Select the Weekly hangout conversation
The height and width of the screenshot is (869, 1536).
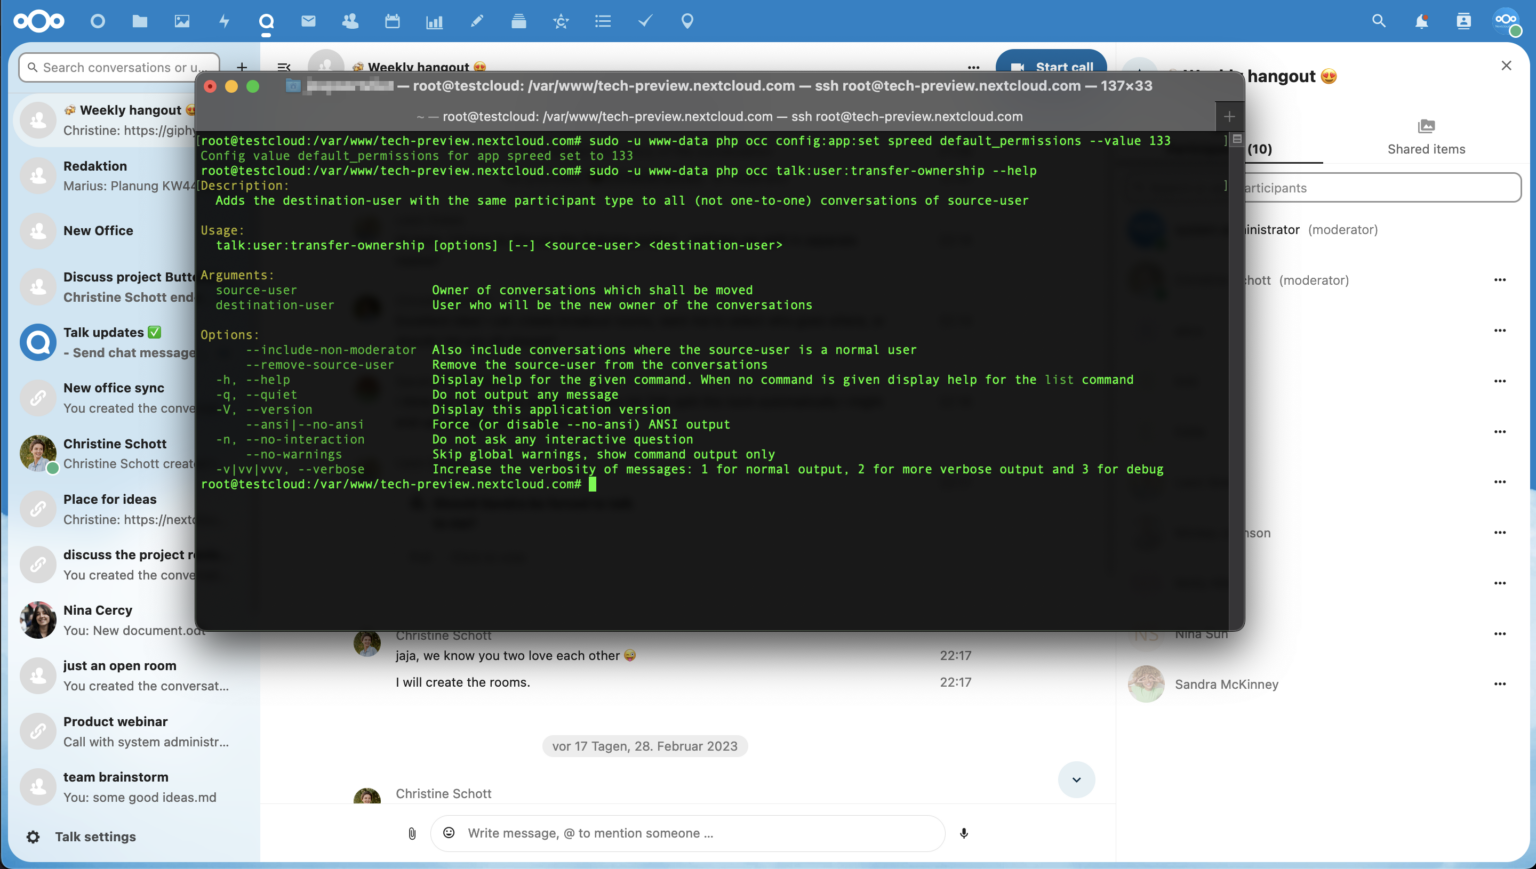120,119
